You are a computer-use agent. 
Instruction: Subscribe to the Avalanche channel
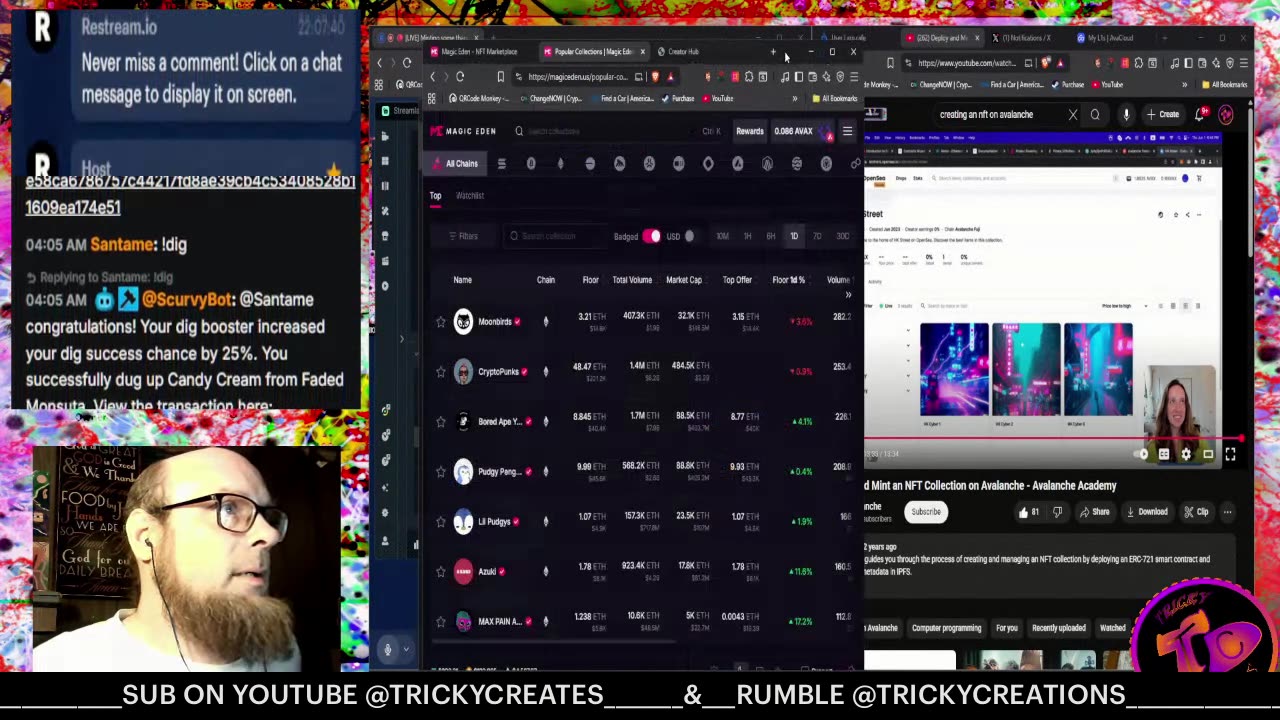[926, 512]
